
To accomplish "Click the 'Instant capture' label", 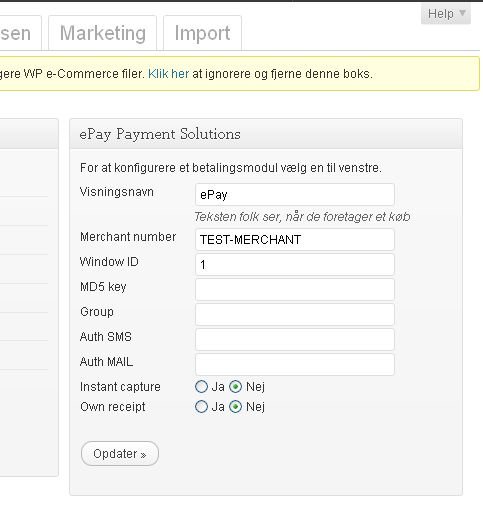I will pos(120,387).
